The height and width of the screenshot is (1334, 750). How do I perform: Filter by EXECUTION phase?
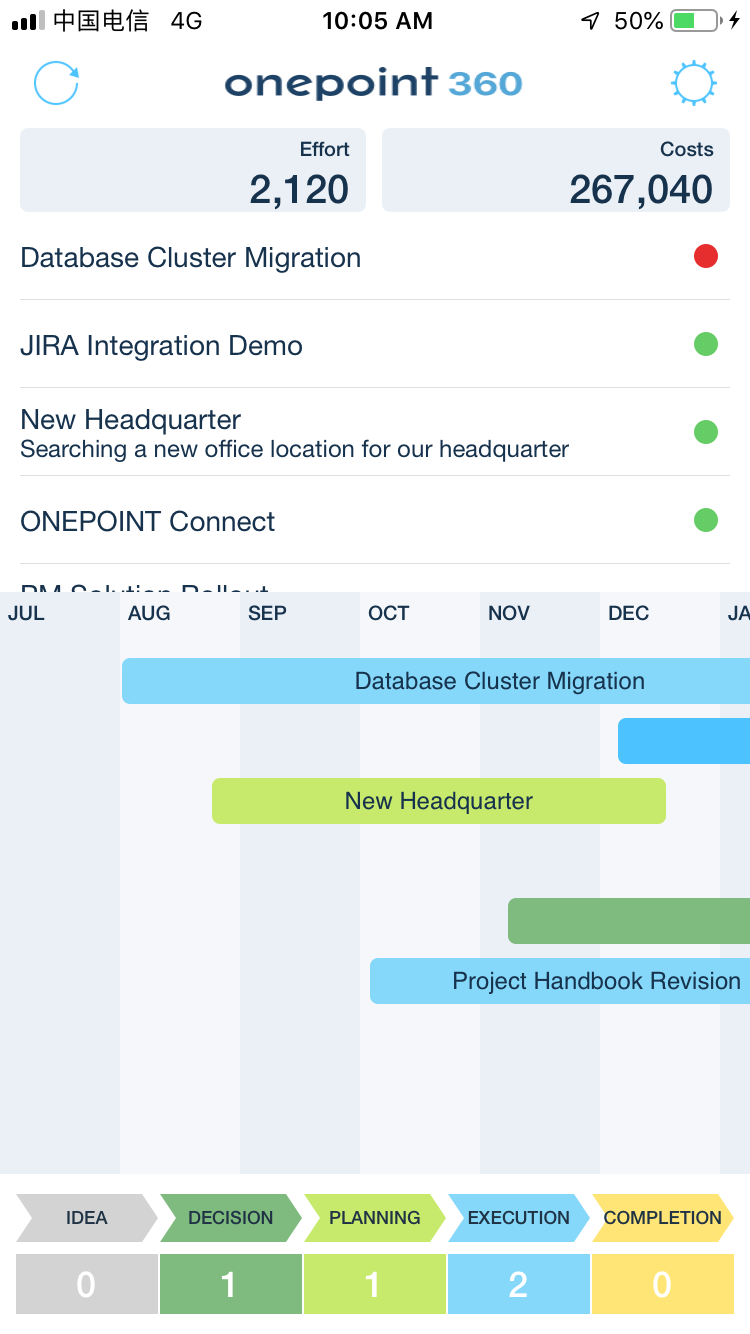point(519,1218)
